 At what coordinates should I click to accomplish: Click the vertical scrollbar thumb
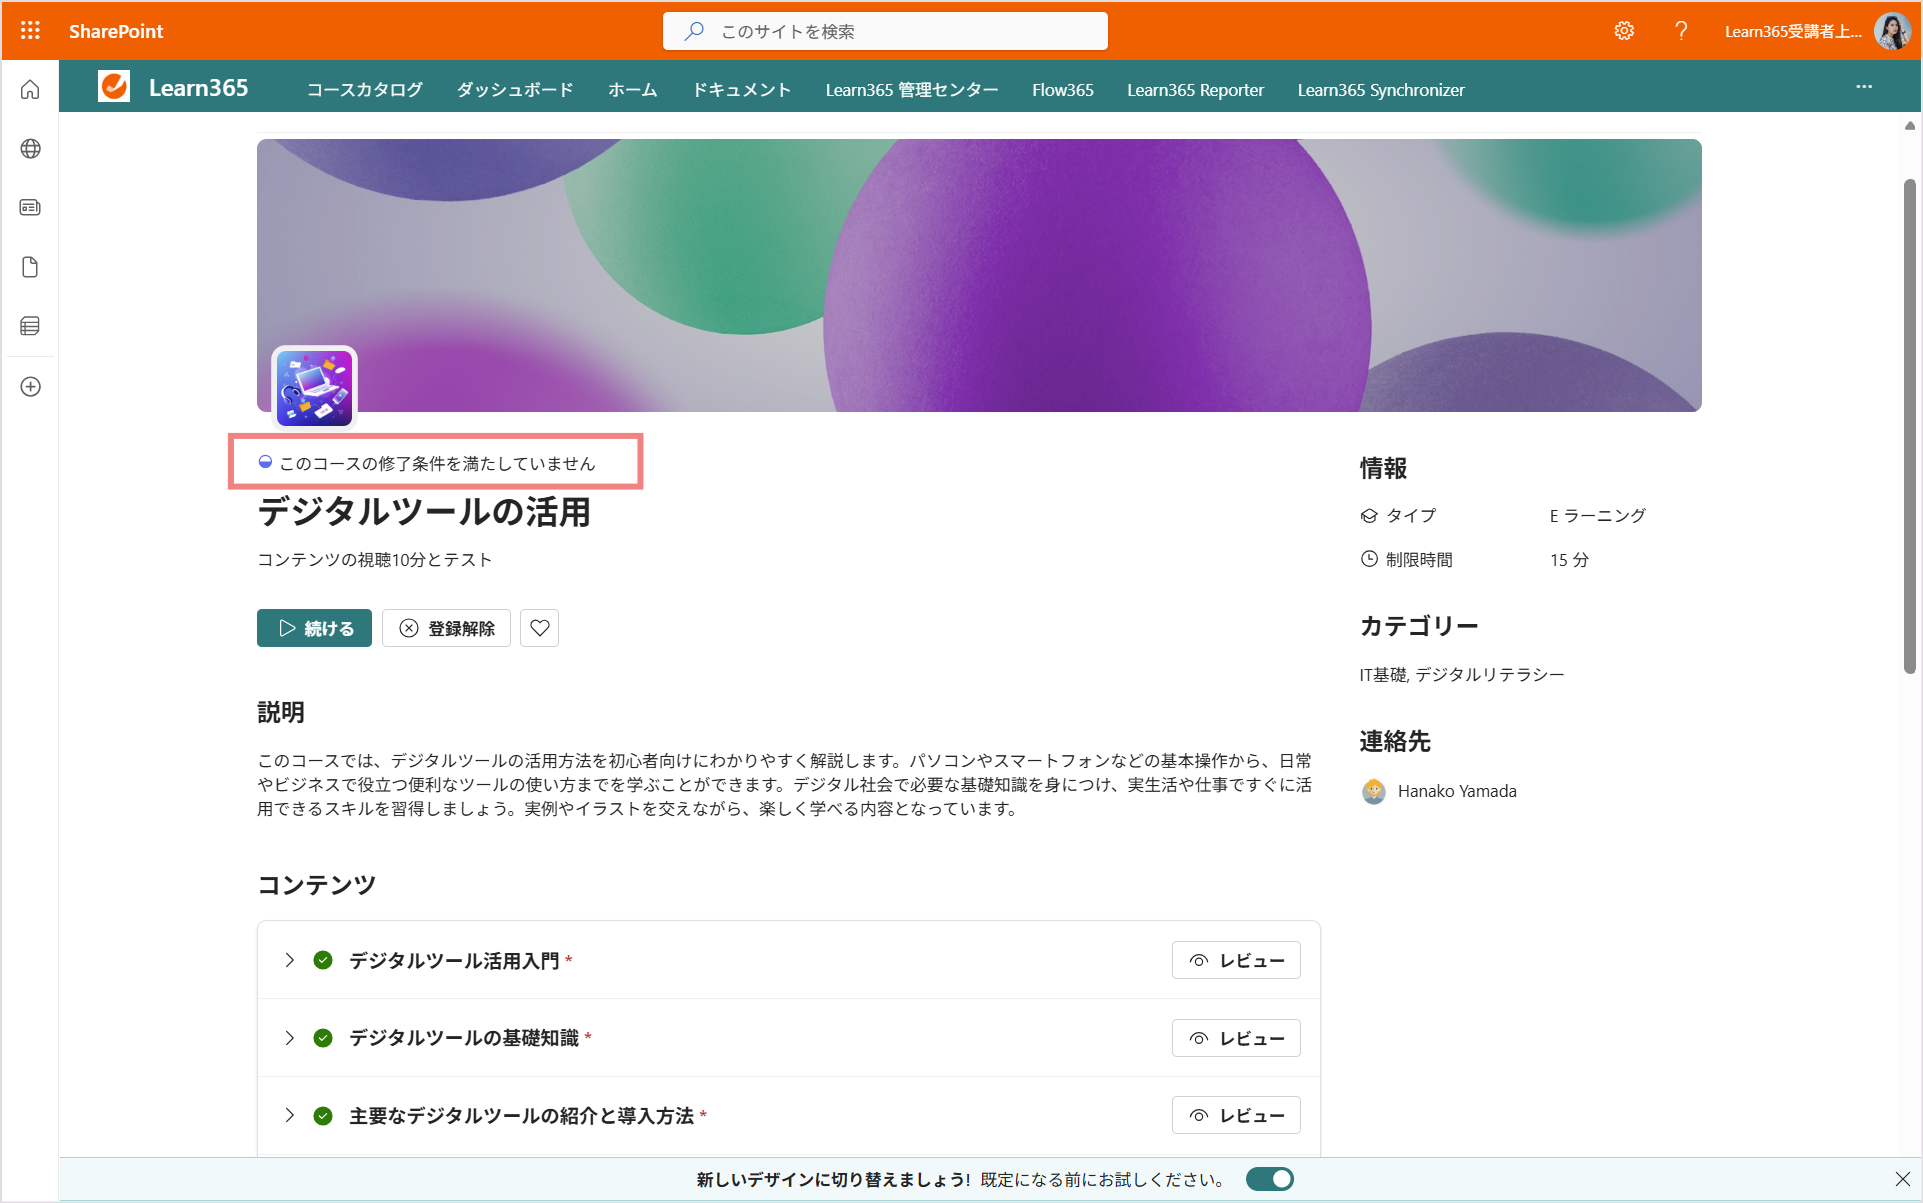point(1909,427)
